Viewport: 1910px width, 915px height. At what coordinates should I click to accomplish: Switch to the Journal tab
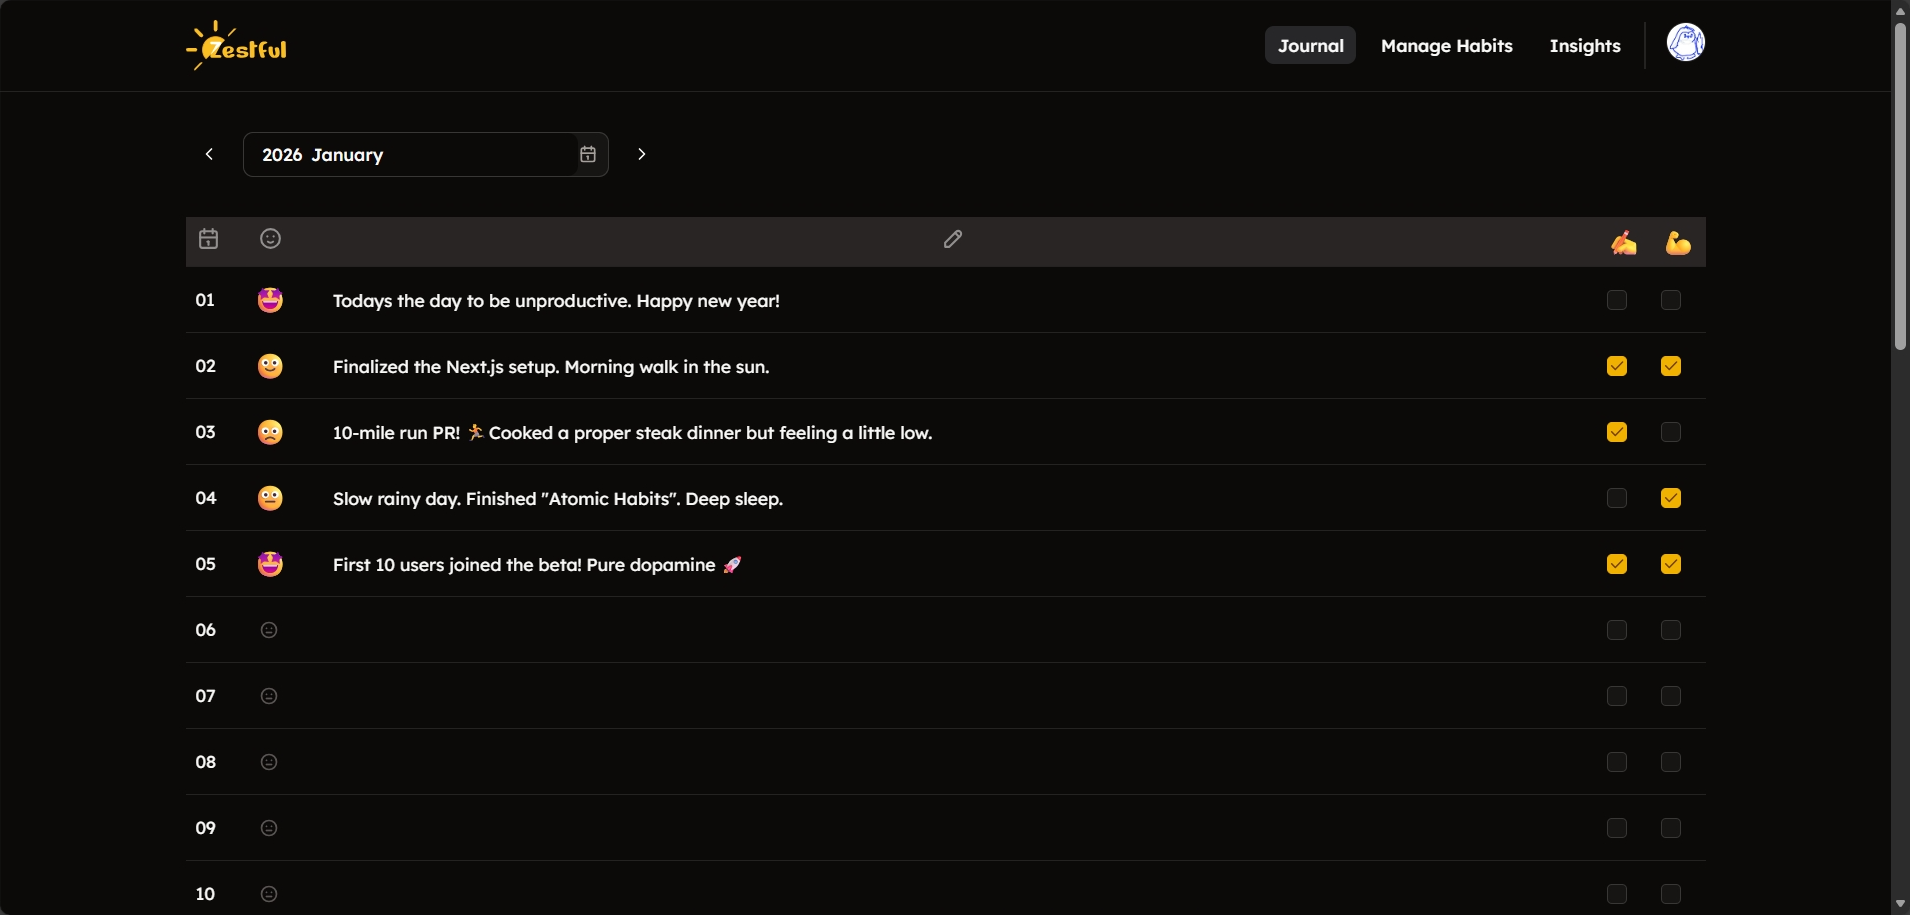(x=1310, y=45)
